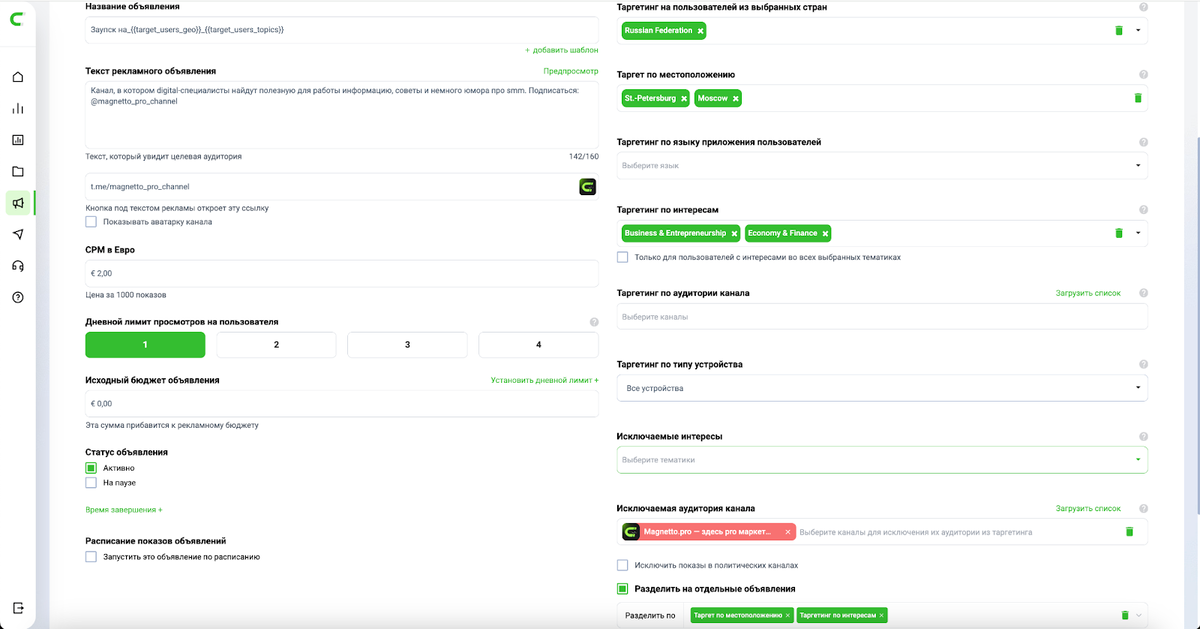This screenshot has width=1200, height=629.
Task: Open help for app language targeting
Action: [x=1143, y=143]
